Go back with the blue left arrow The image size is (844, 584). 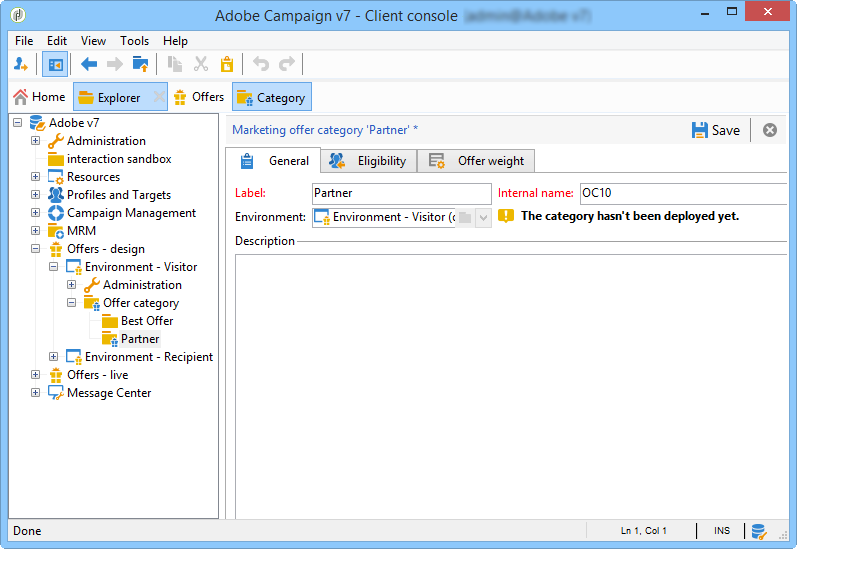click(89, 65)
